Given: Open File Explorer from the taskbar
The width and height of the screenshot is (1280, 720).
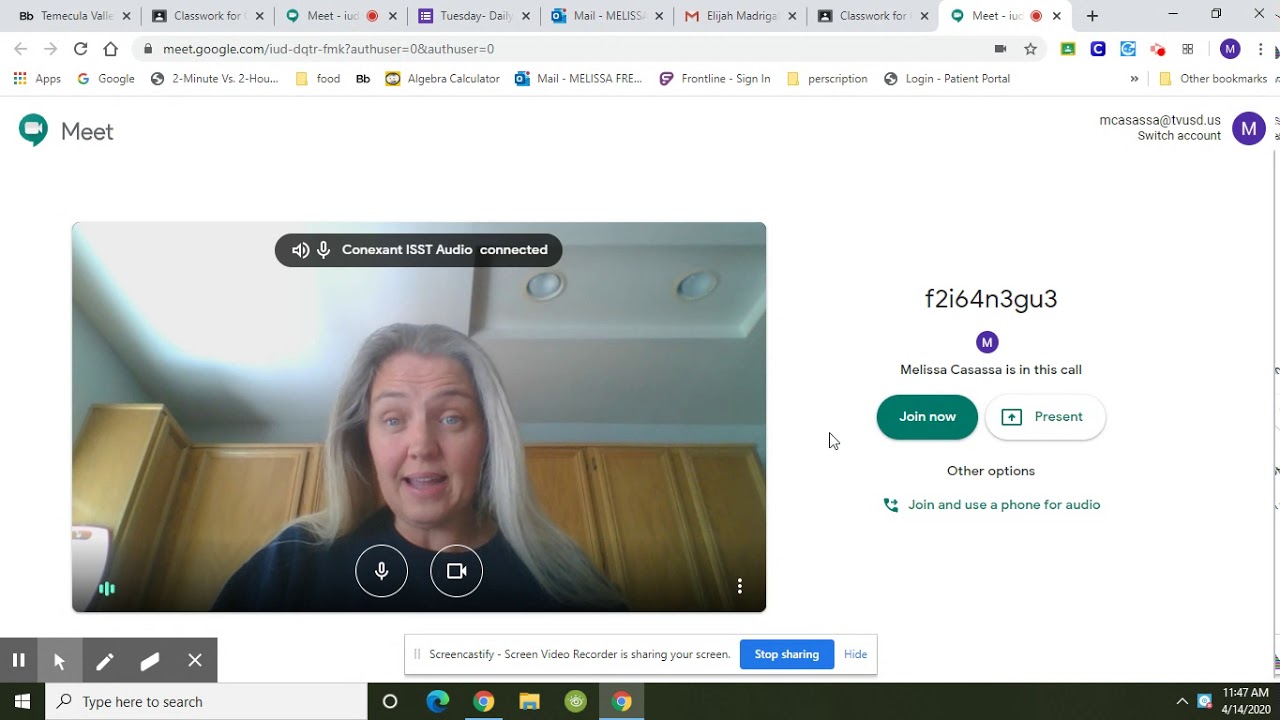Looking at the screenshot, I should (x=529, y=701).
